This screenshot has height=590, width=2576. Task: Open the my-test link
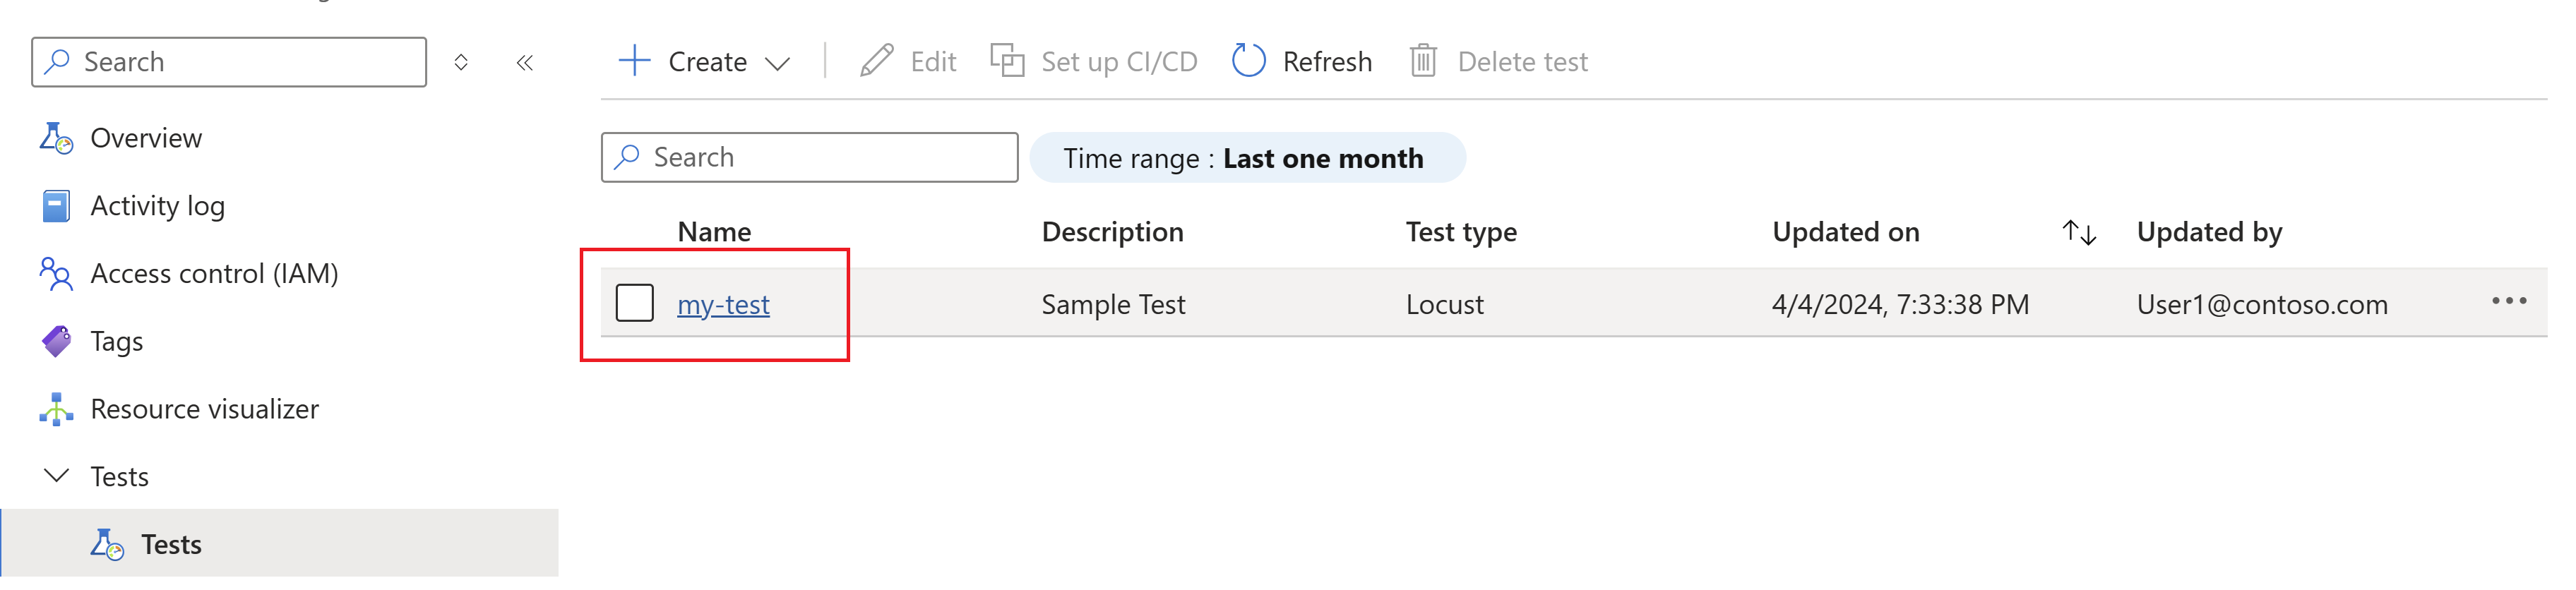click(723, 304)
